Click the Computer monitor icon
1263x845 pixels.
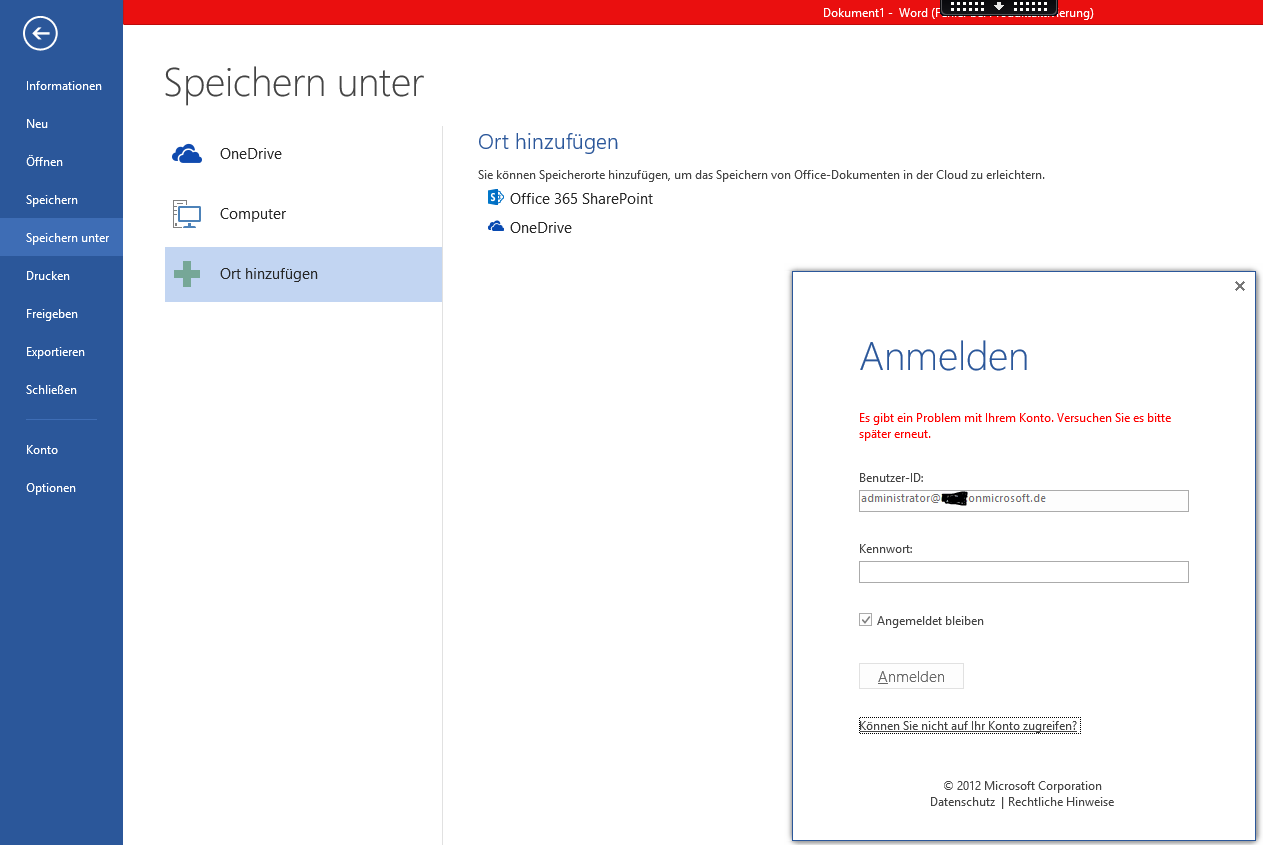point(187,214)
